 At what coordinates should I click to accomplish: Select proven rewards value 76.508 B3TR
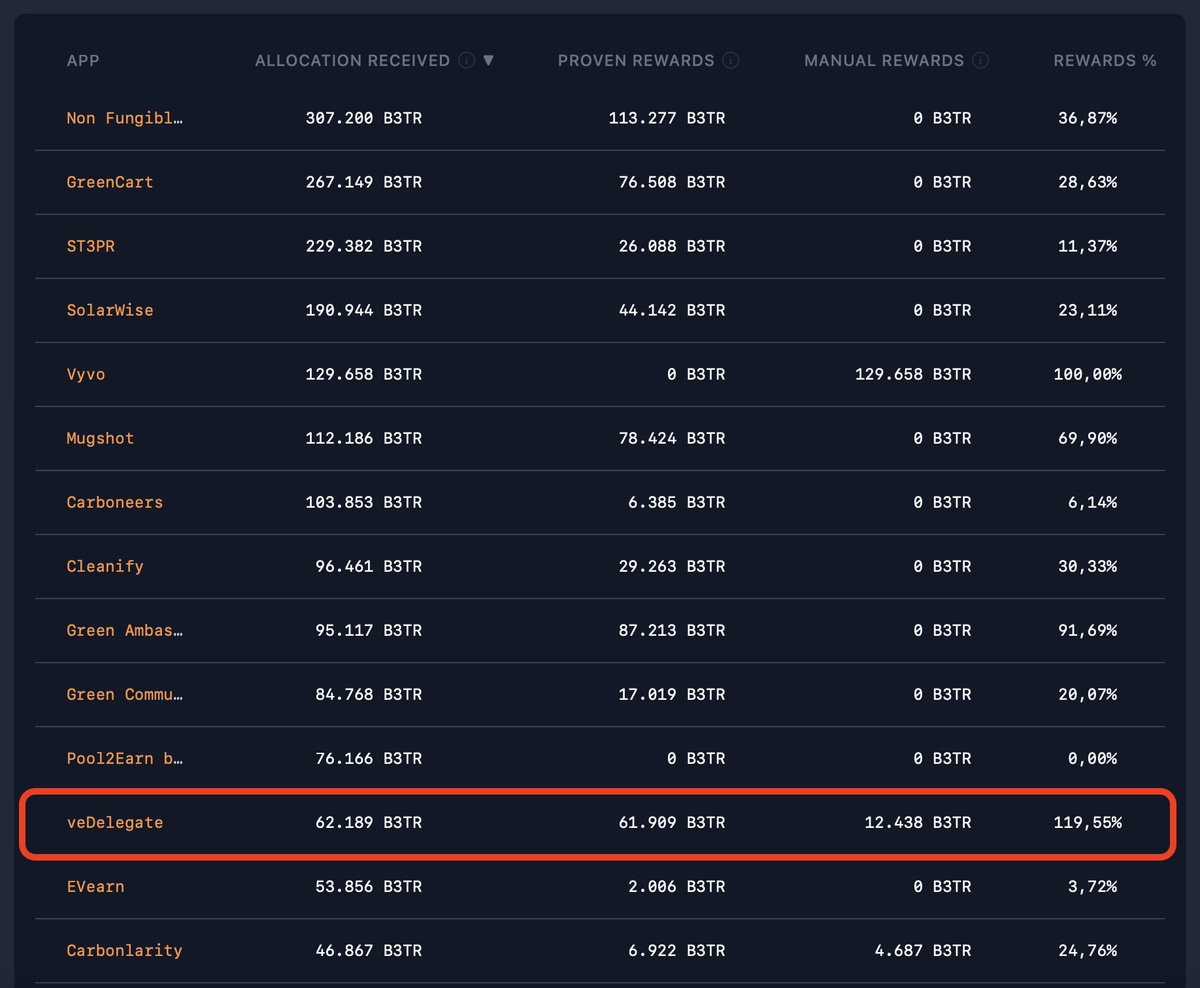click(x=672, y=182)
